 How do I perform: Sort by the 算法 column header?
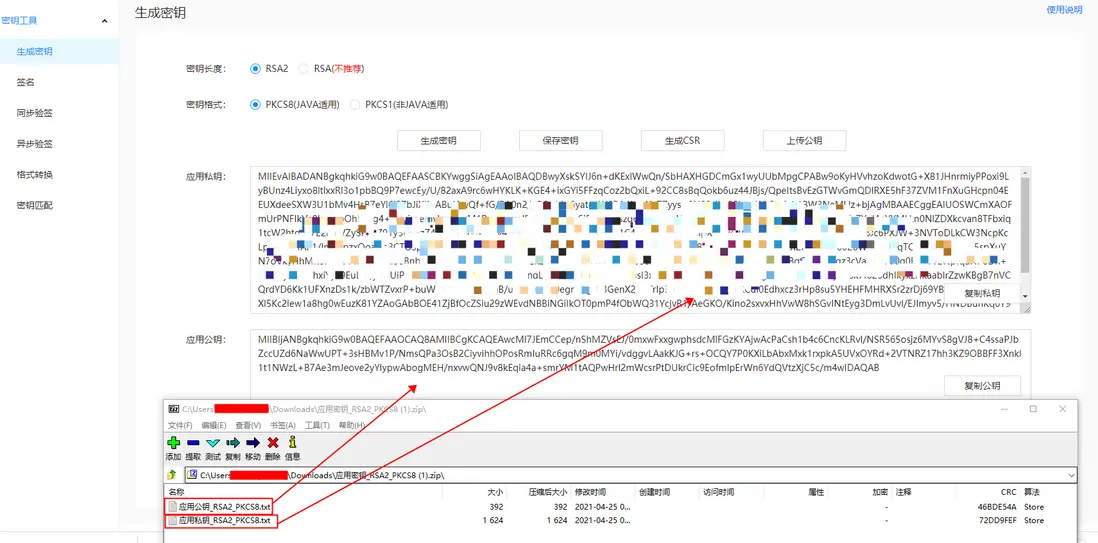point(1031,493)
